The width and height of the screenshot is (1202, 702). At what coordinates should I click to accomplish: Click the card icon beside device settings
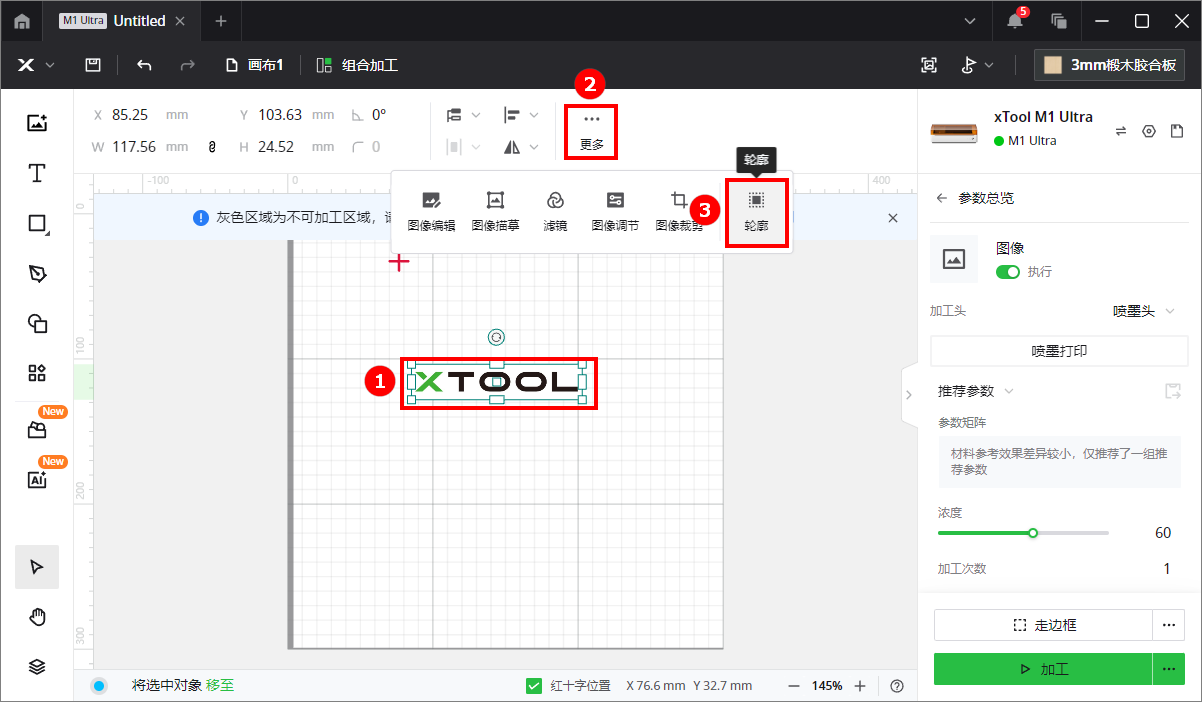[1177, 131]
